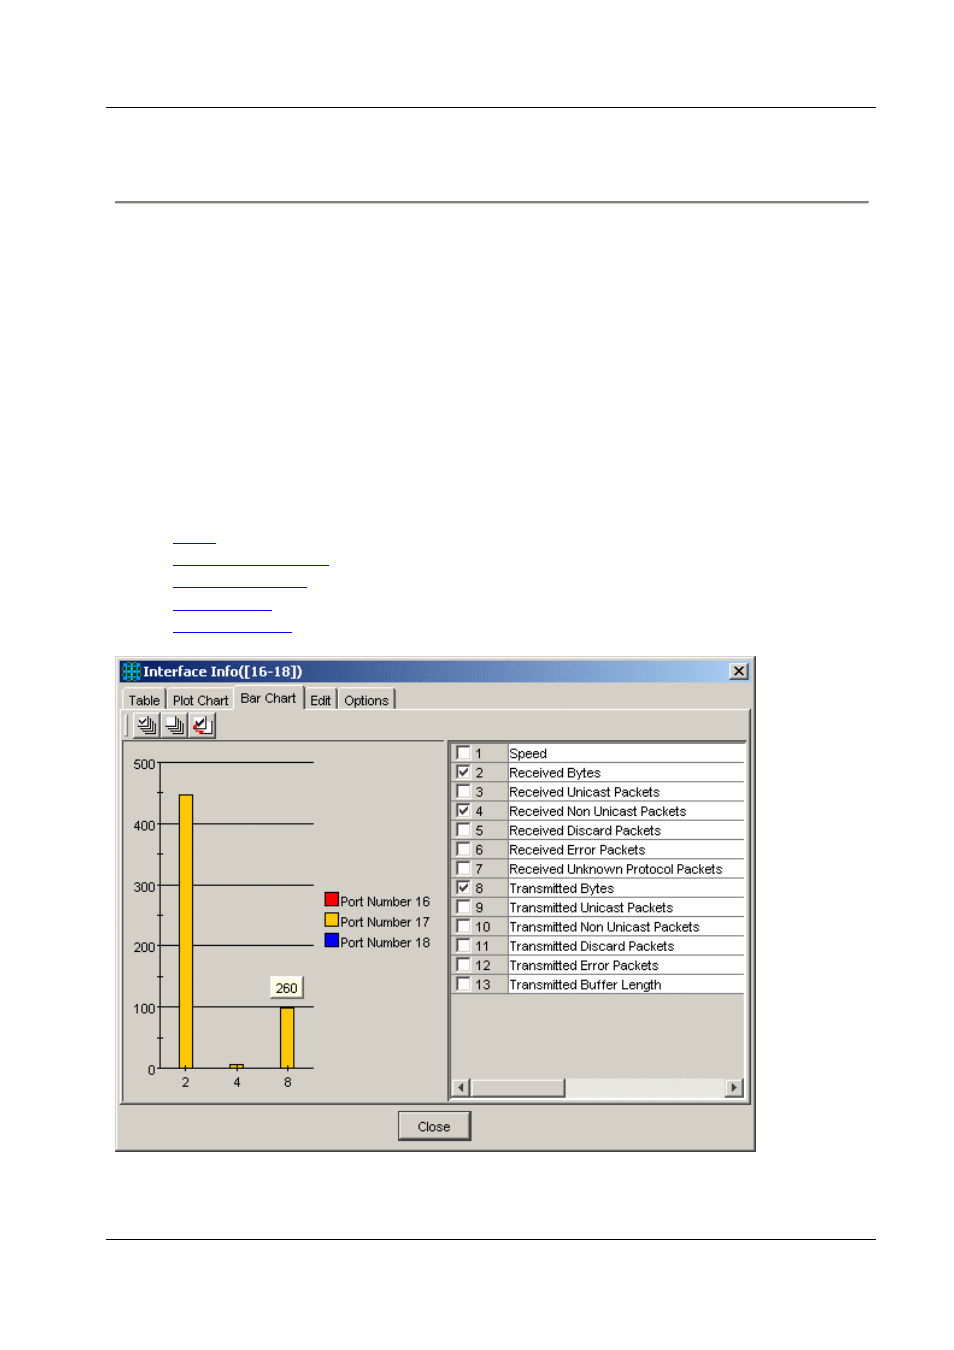Viewport: 954px width, 1350px height.
Task: Enable Transmitted Non Unicast Packets checkbox
Action: [x=463, y=926]
